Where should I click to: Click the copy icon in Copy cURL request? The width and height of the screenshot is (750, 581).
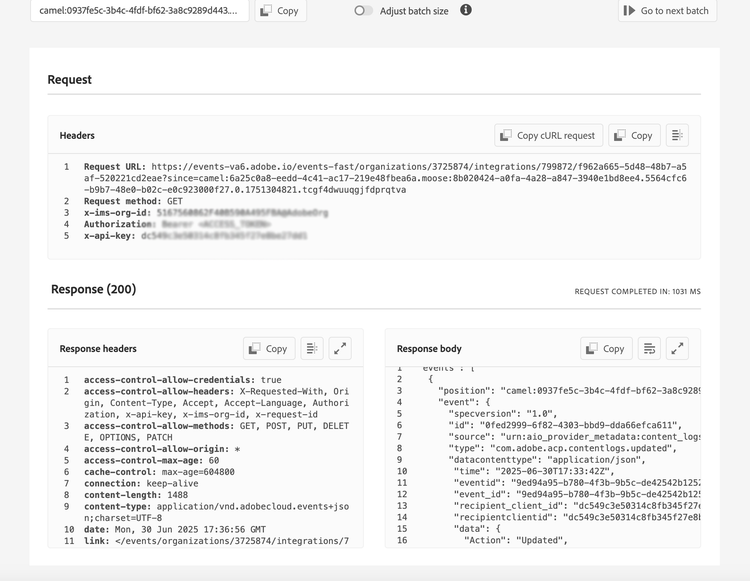pyautogui.click(x=505, y=135)
